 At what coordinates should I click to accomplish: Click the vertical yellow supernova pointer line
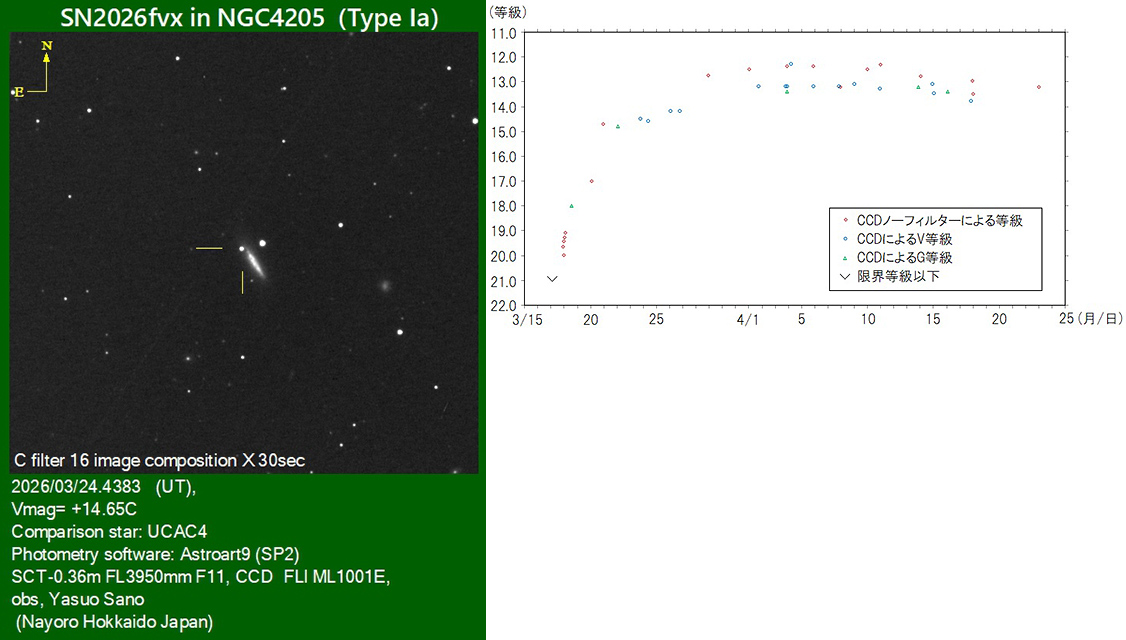(x=242, y=282)
